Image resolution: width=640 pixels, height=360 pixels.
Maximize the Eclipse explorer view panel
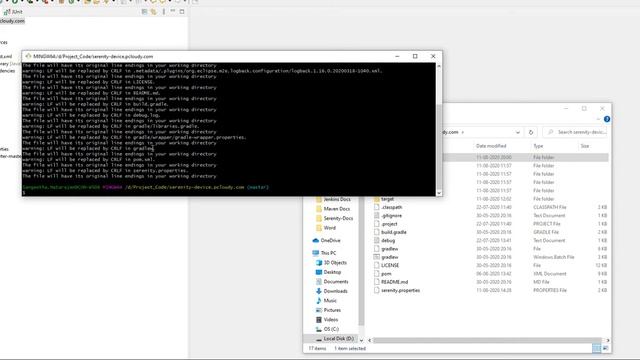point(182,11)
